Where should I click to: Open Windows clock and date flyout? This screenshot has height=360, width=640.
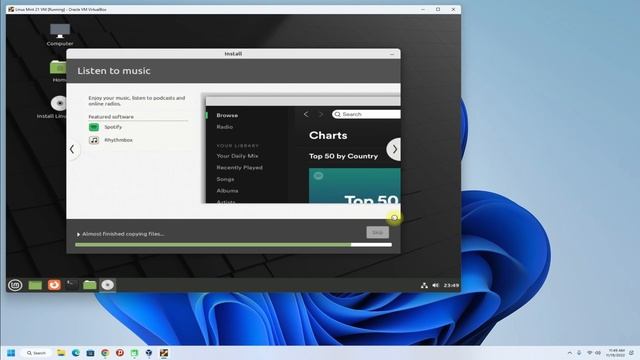point(616,353)
